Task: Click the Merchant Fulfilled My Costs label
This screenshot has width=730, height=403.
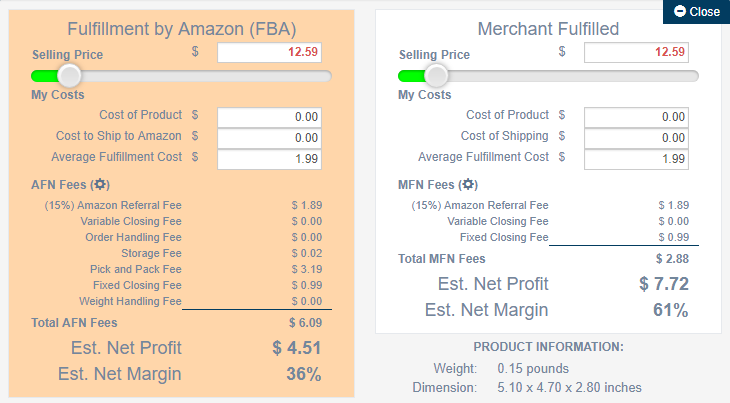Action: (425, 95)
